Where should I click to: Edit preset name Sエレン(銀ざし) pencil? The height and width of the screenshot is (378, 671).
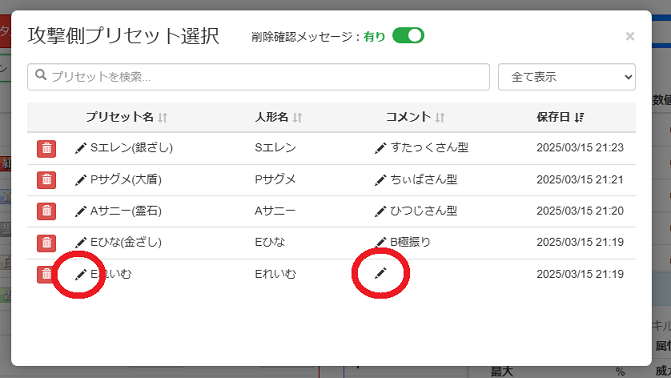pos(80,148)
